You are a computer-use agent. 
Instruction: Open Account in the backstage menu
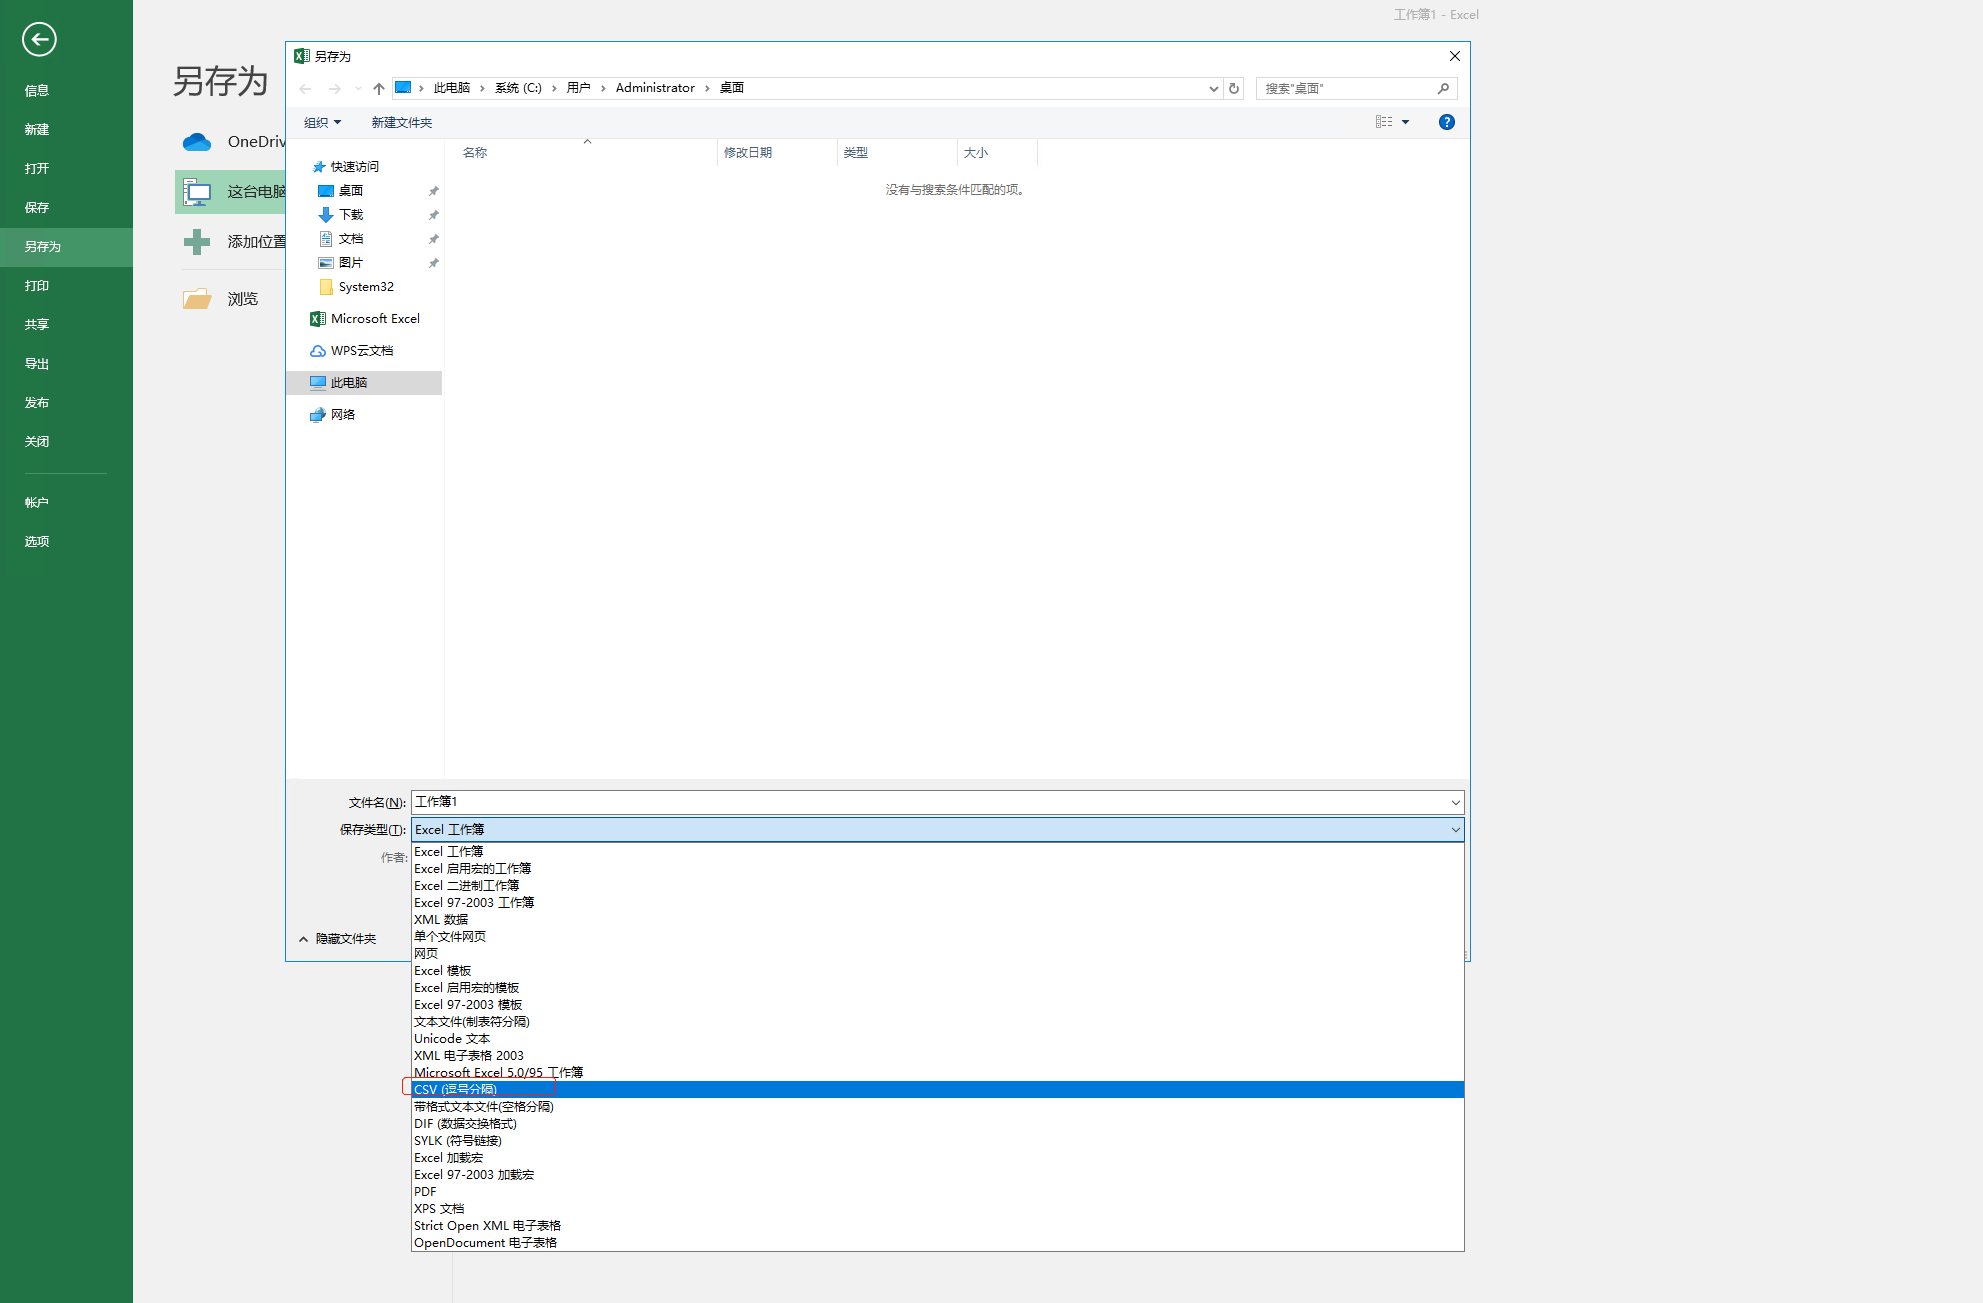click(x=66, y=503)
